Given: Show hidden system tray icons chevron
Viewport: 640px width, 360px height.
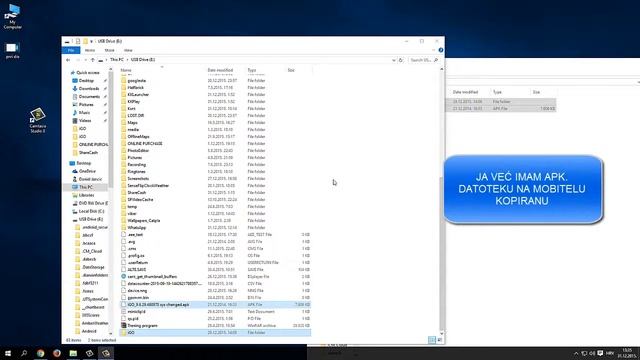Looking at the screenshot, I should point(576,353).
